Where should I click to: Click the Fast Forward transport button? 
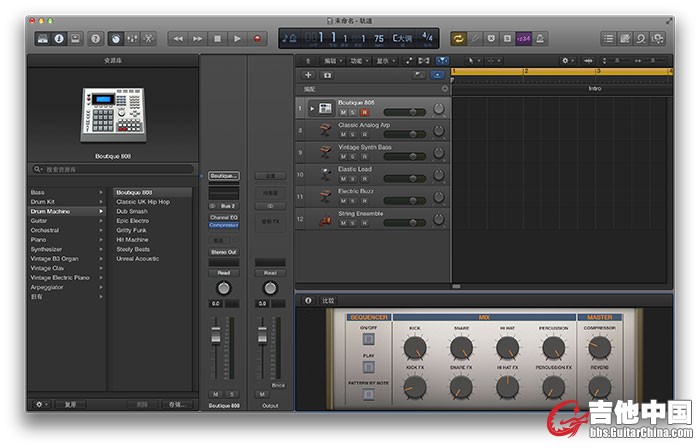click(197, 39)
